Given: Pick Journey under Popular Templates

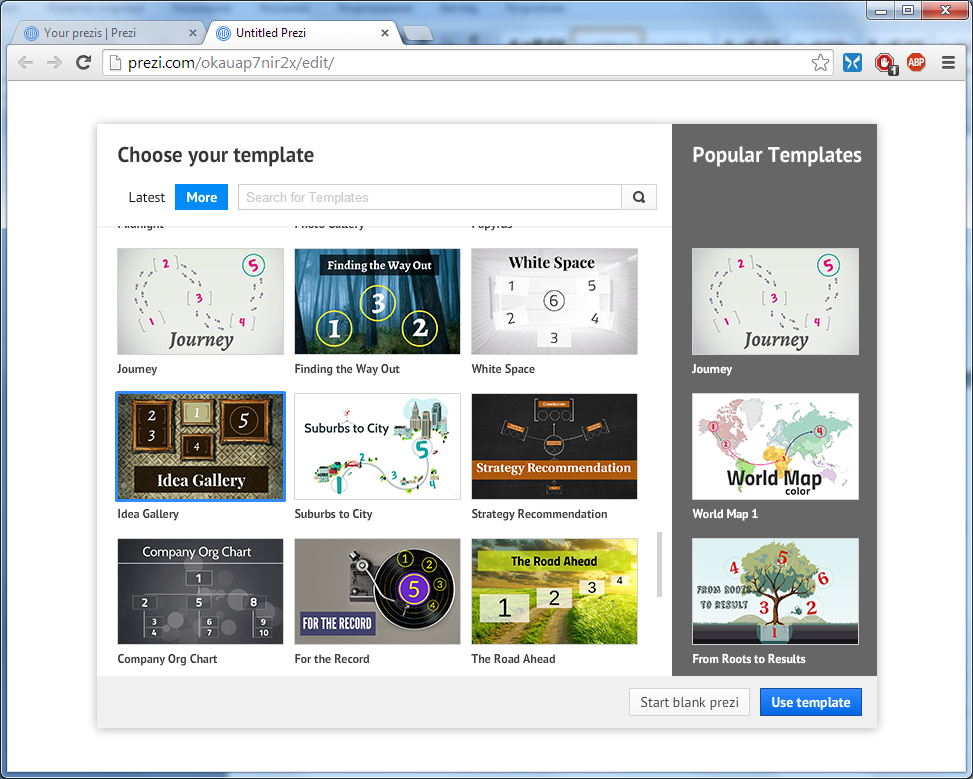Looking at the screenshot, I should tap(775, 302).
